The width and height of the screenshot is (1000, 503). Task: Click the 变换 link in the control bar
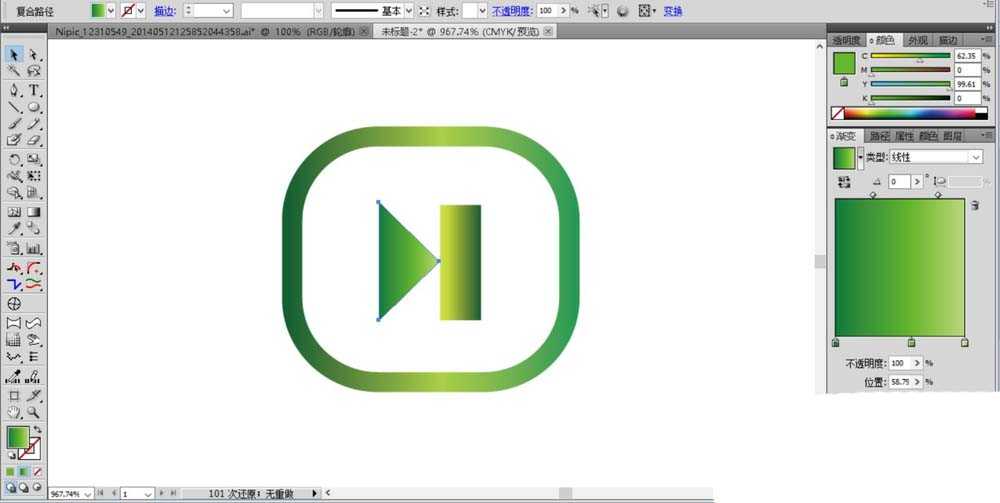673,10
